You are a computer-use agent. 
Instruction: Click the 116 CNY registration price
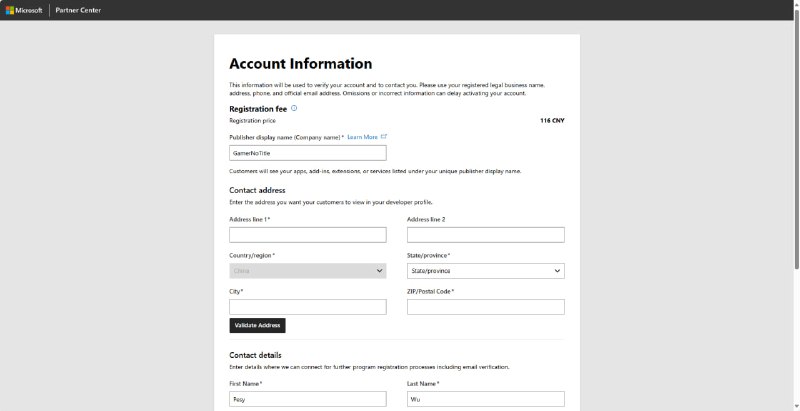pos(552,120)
